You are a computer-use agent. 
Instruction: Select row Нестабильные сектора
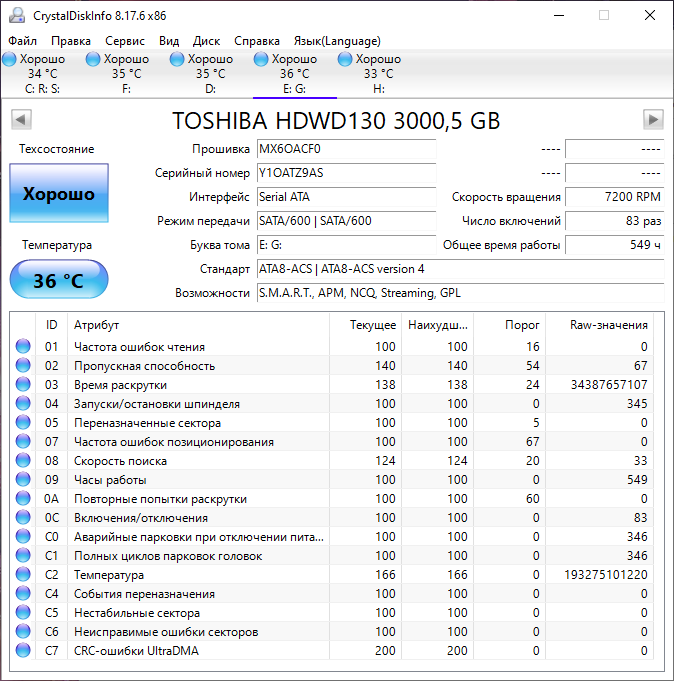coord(332,613)
